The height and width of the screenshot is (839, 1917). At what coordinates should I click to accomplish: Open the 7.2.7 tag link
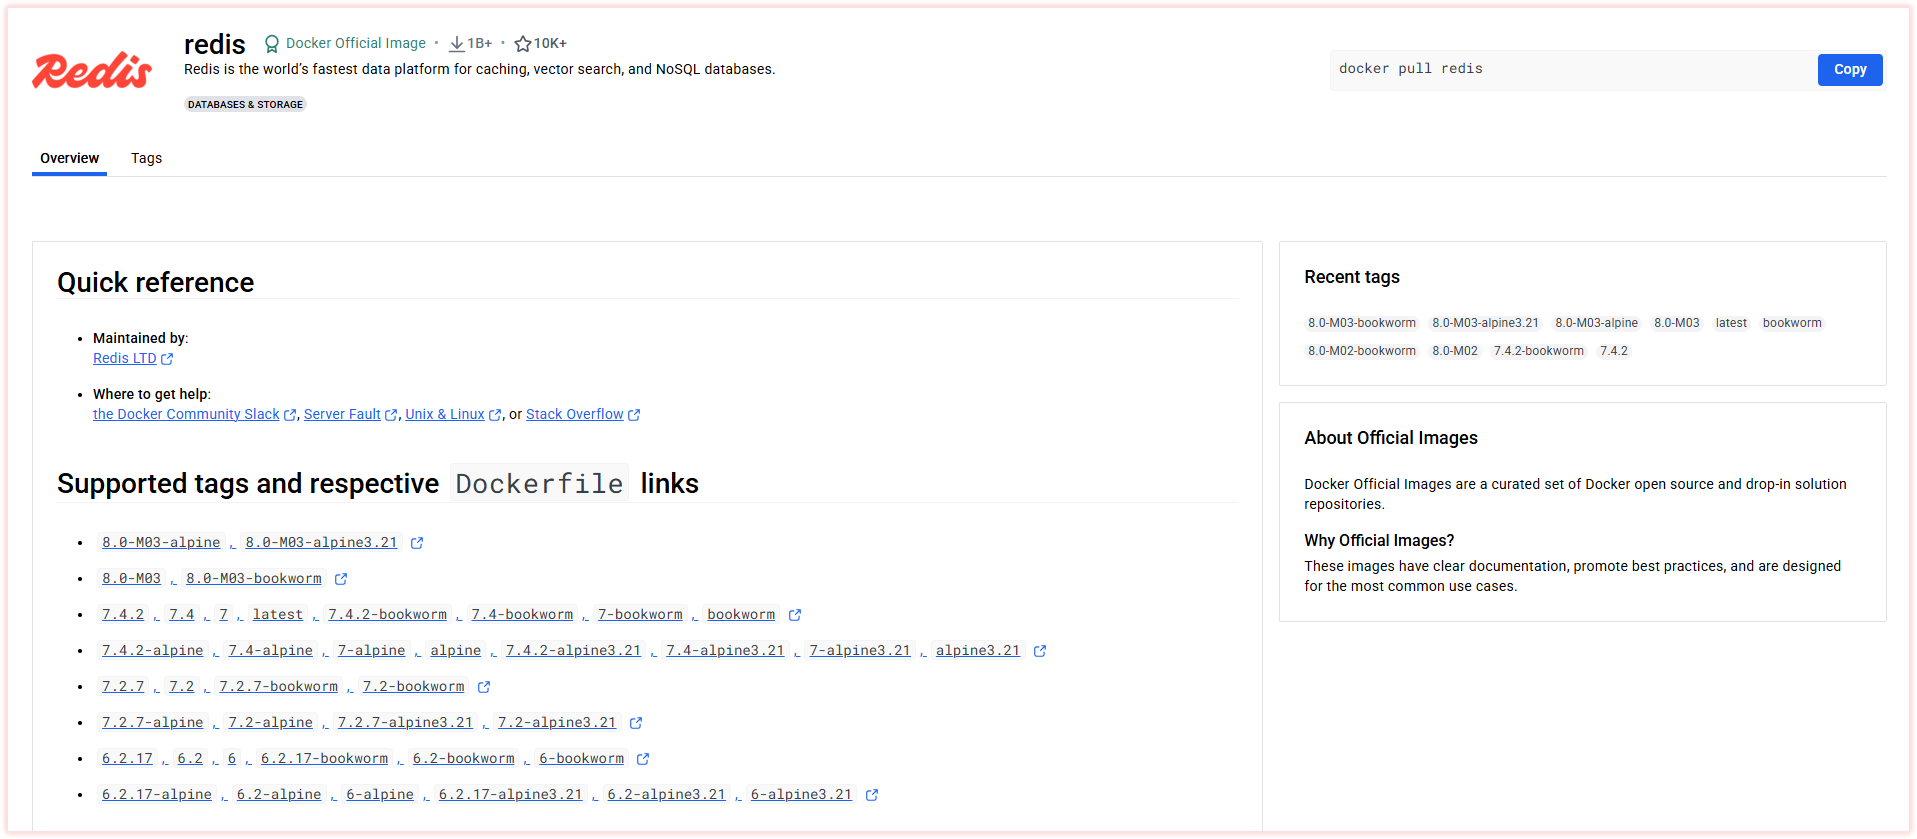pyautogui.click(x=123, y=686)
